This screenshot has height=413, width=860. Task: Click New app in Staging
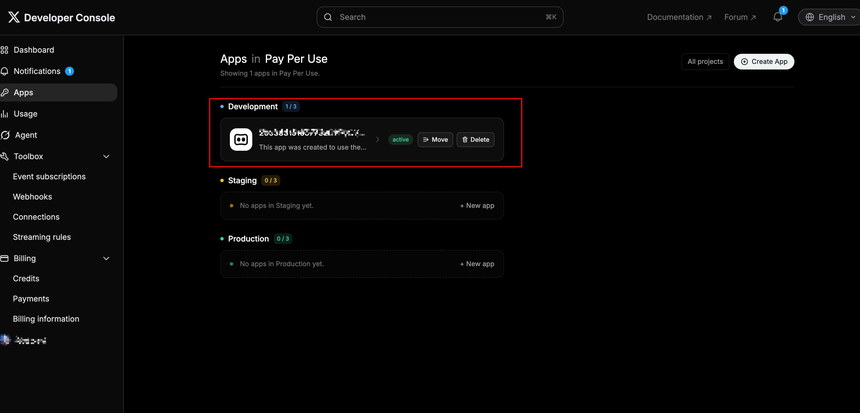pyautogui.click(x=477, y=206)
